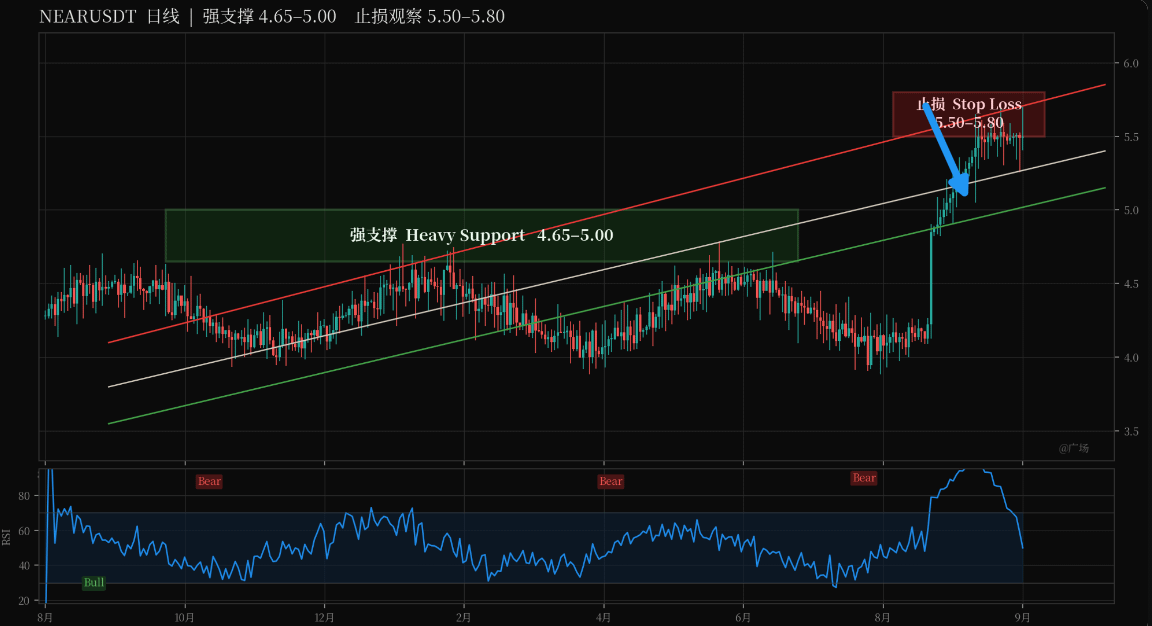Click the green Bull label on RSI
This screenshot has height=626, width=1152.
[x=93, y=583]
